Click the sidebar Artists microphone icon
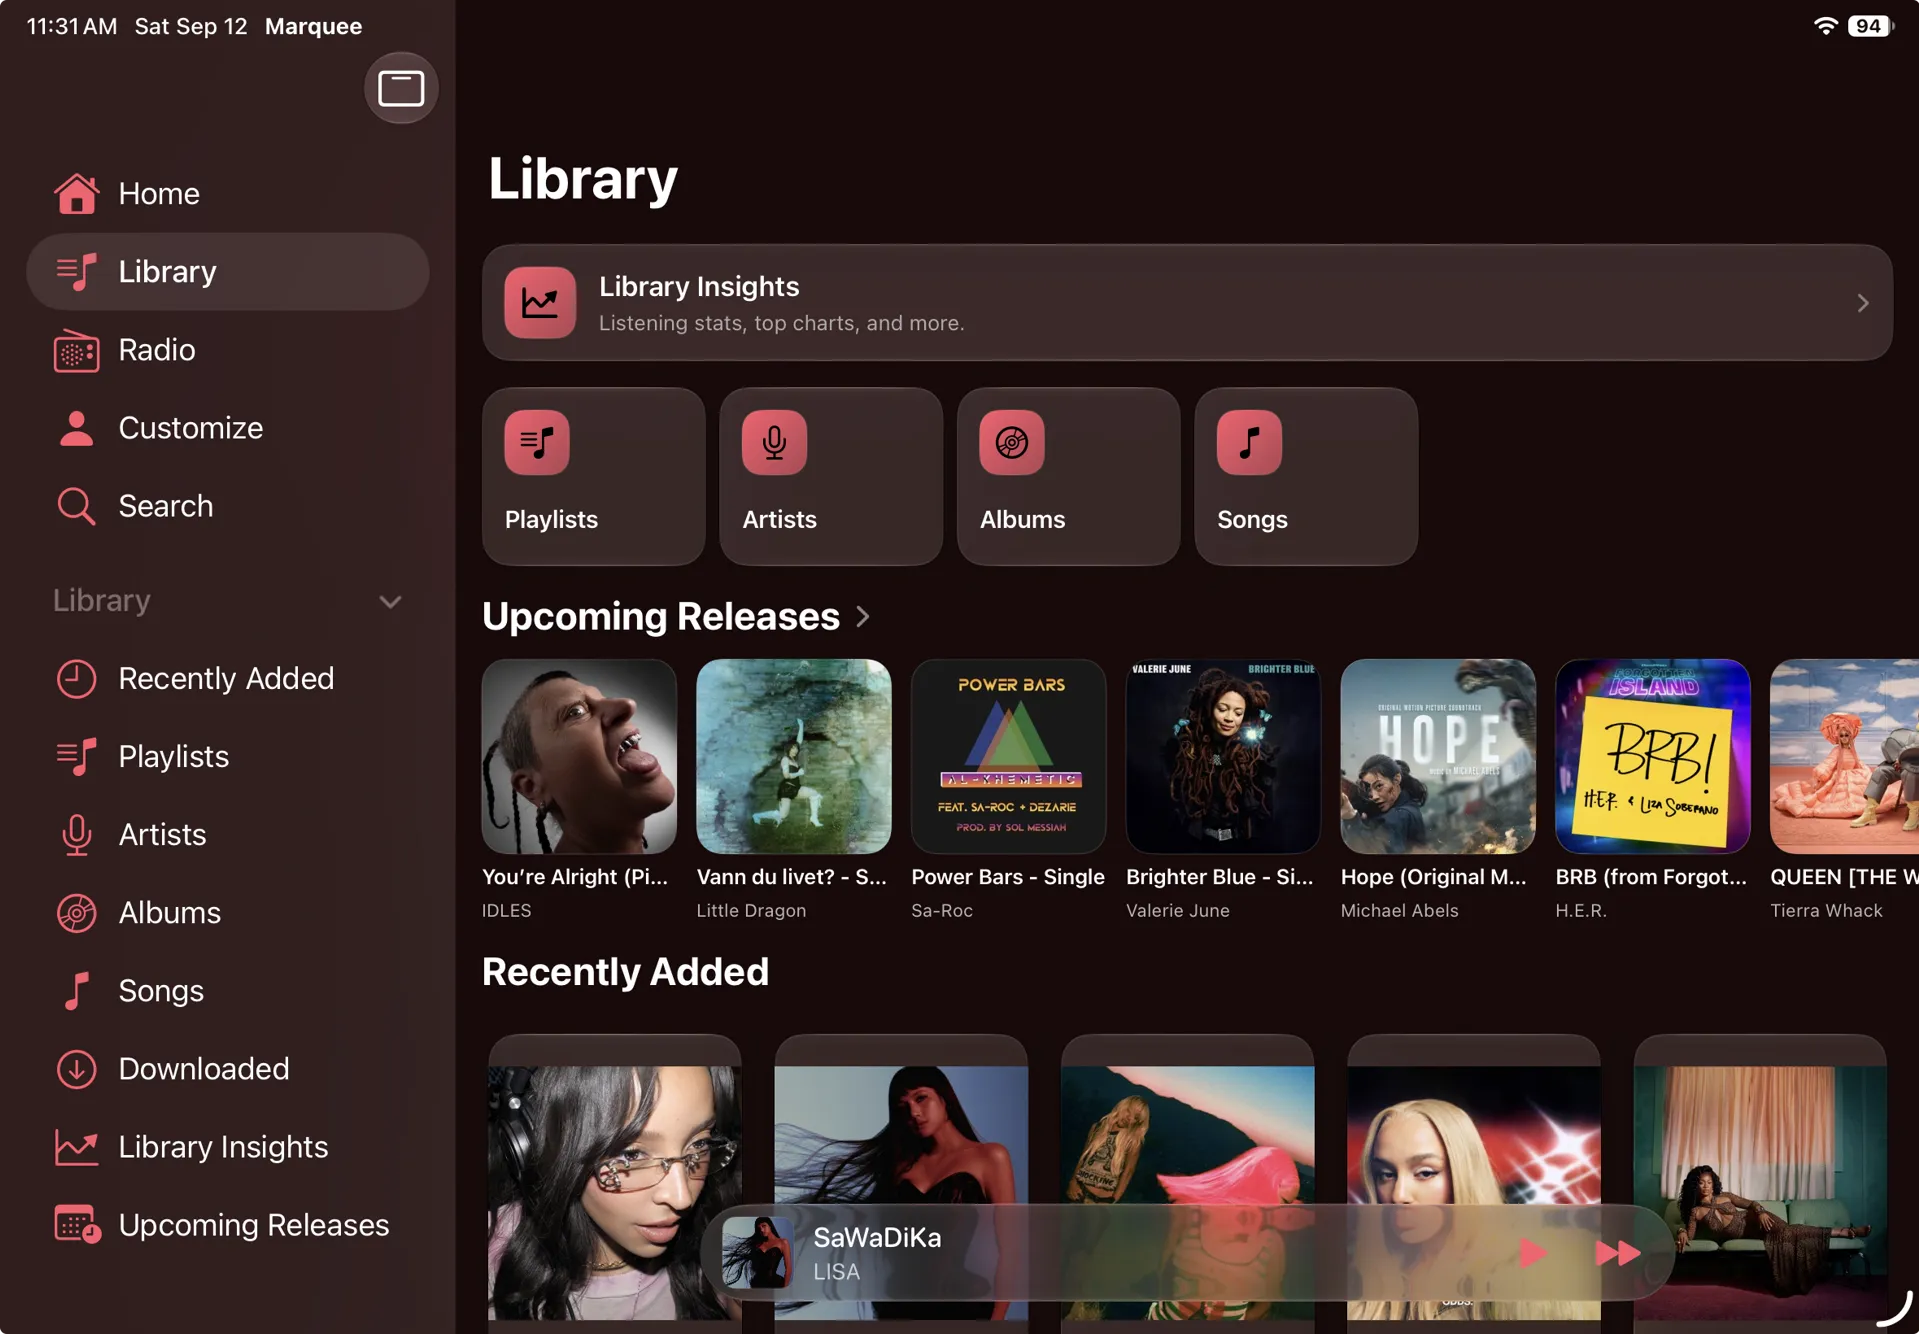1919x1334 pixels. click(x=76, y=835)
